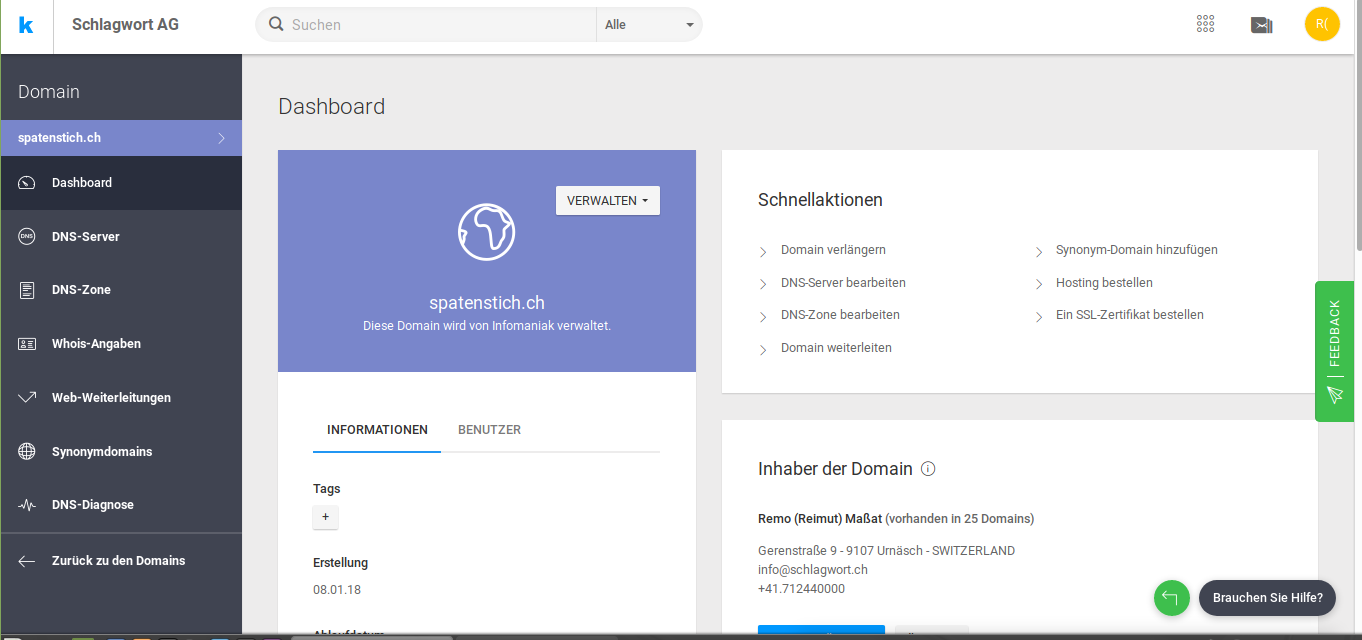
Task: Click Ein SSL-Zertifikat bestellen link
Action: 1130,315
